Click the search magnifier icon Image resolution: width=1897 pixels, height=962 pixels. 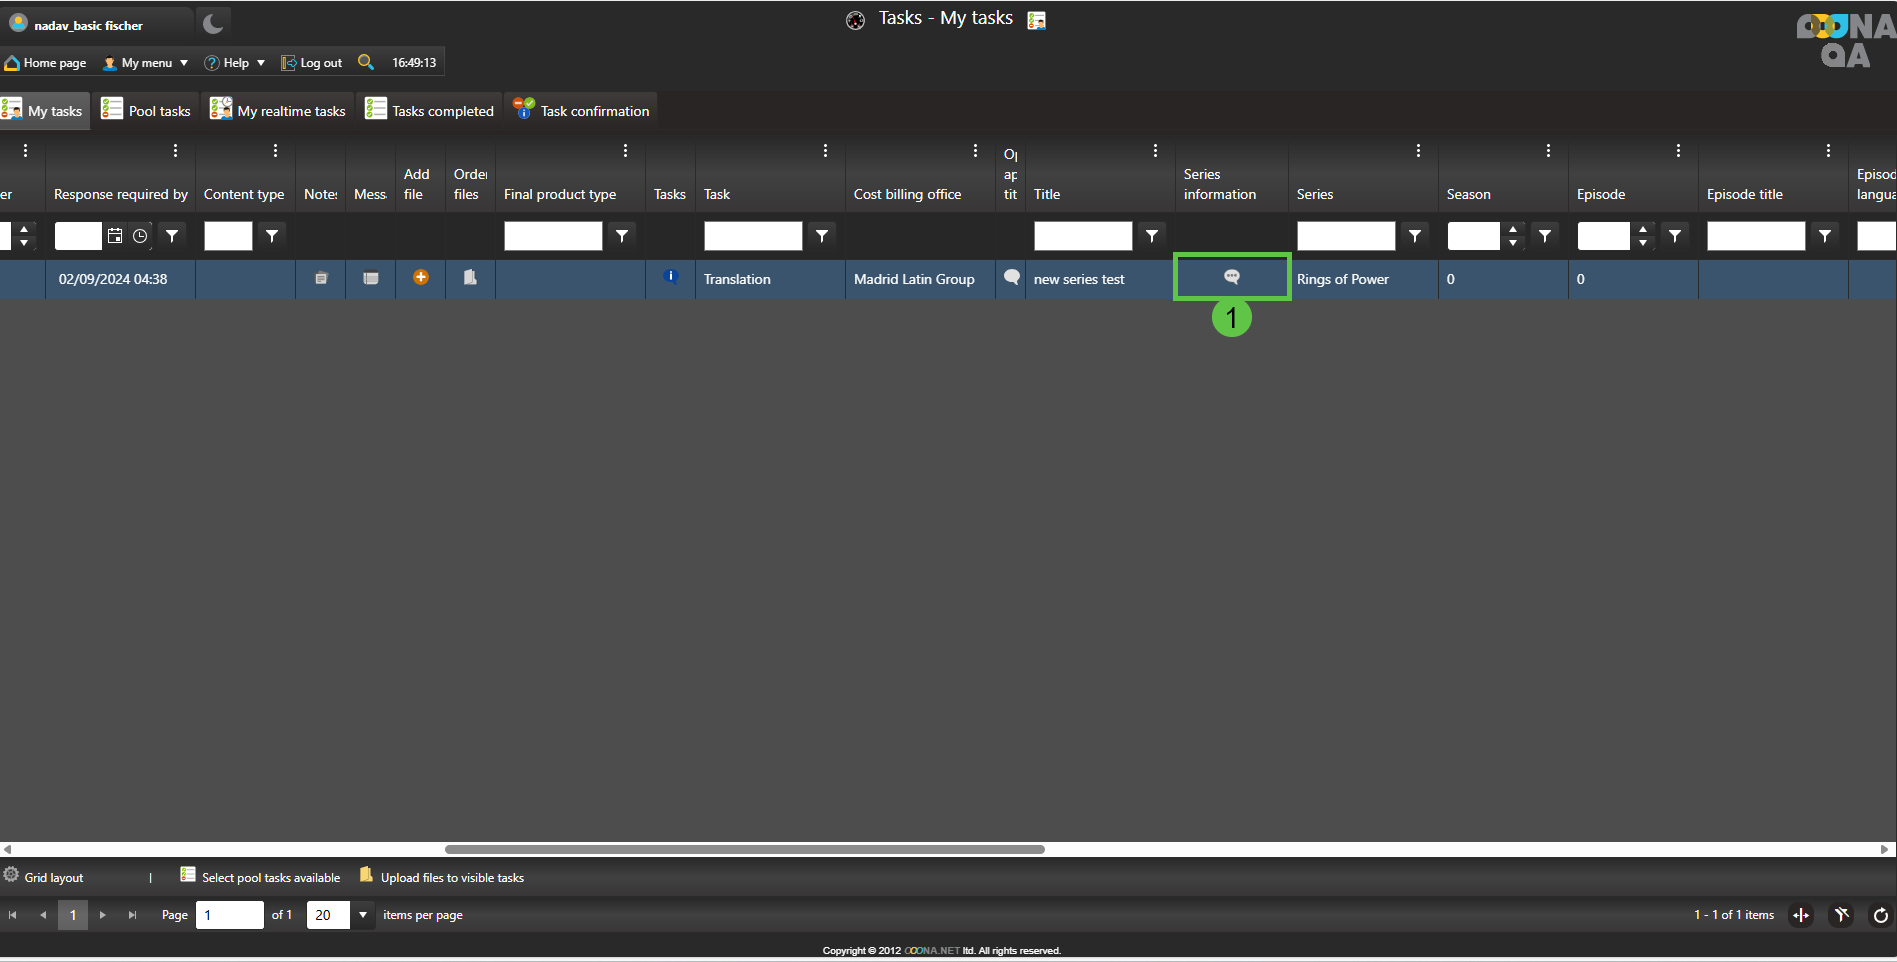click(x=366, y=62)
